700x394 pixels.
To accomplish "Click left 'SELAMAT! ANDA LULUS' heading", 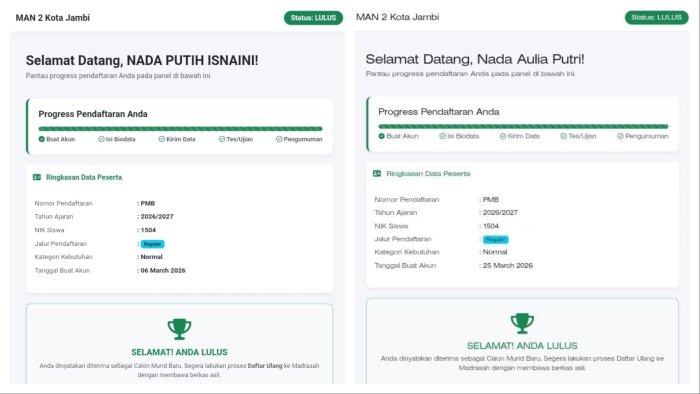I will 179,352.
